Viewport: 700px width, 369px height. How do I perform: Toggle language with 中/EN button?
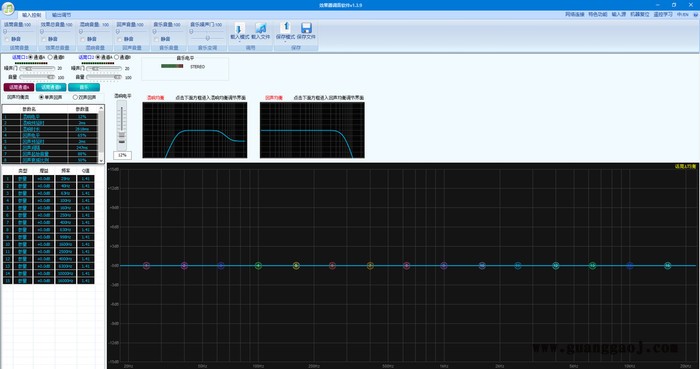683,15
